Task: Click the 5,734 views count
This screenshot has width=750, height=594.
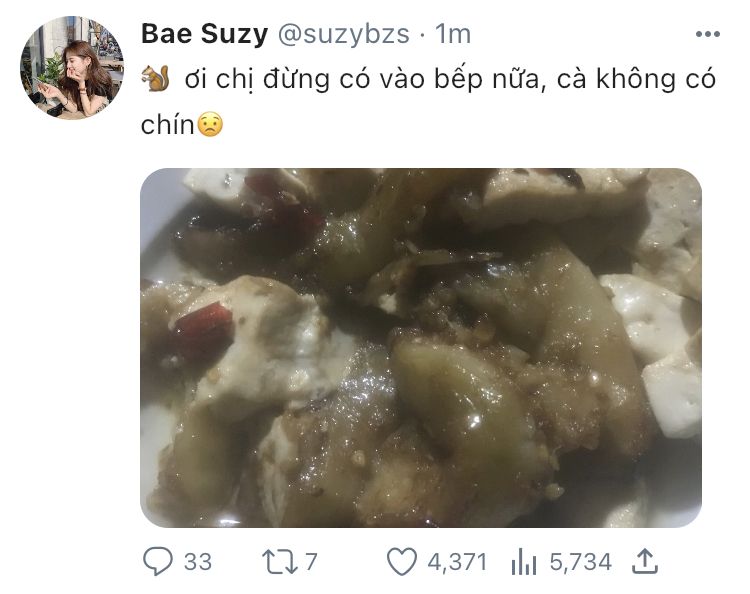Action: point(581,561)
